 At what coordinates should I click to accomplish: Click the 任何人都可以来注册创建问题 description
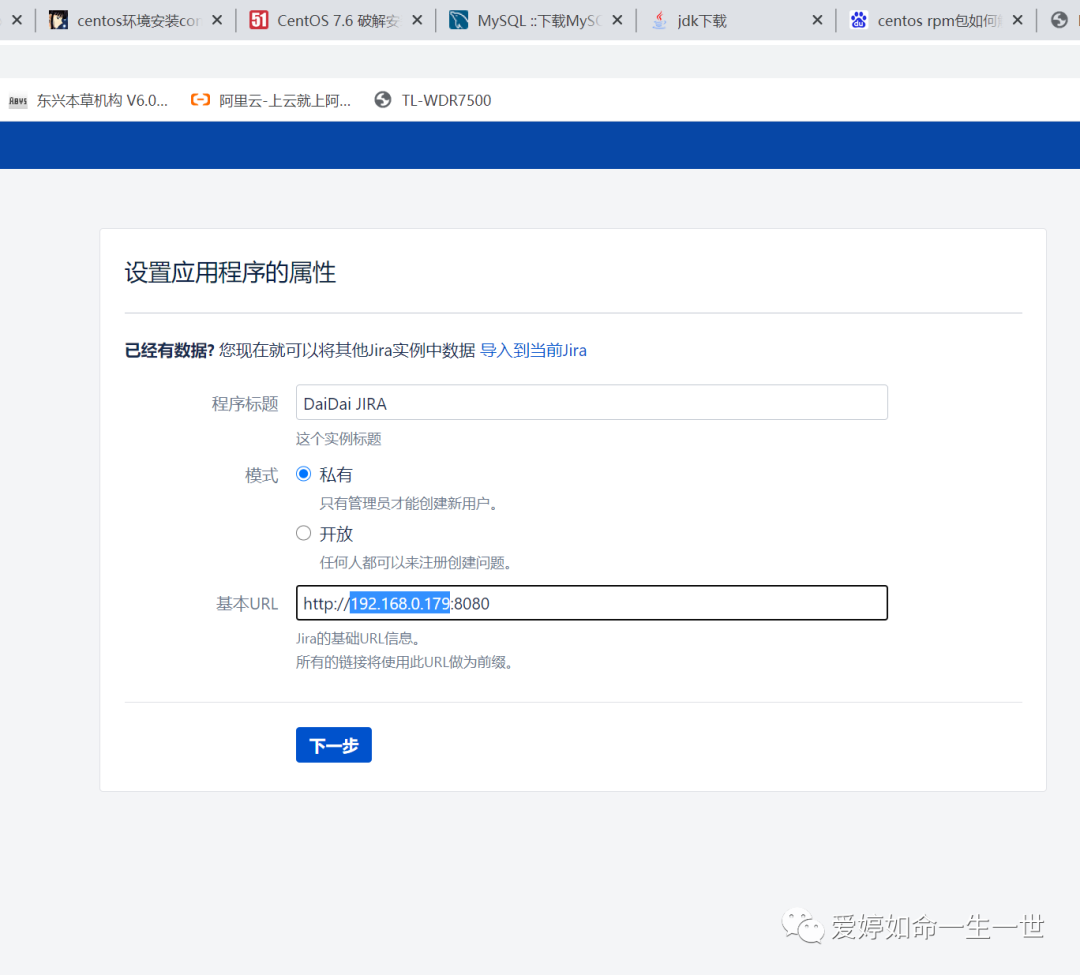416,563
